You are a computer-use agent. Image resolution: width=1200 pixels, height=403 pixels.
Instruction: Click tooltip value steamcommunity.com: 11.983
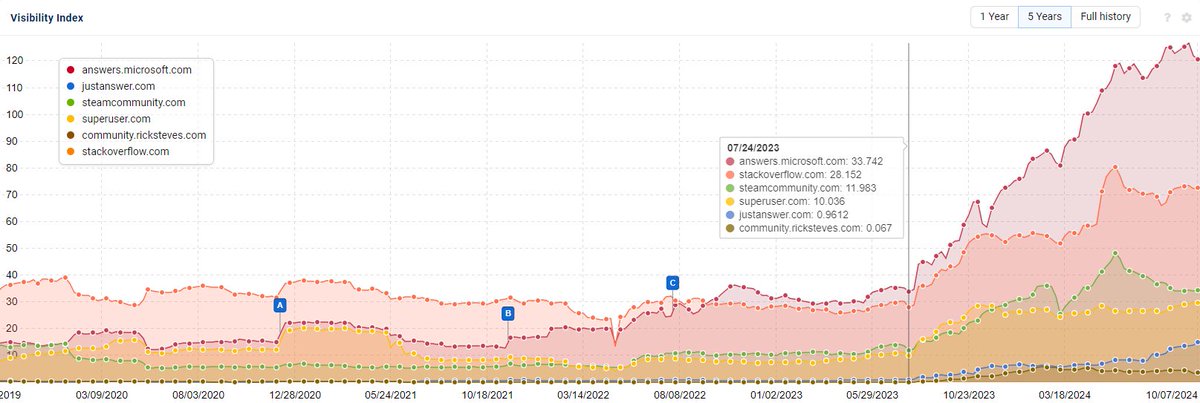[x=809, y=188]
